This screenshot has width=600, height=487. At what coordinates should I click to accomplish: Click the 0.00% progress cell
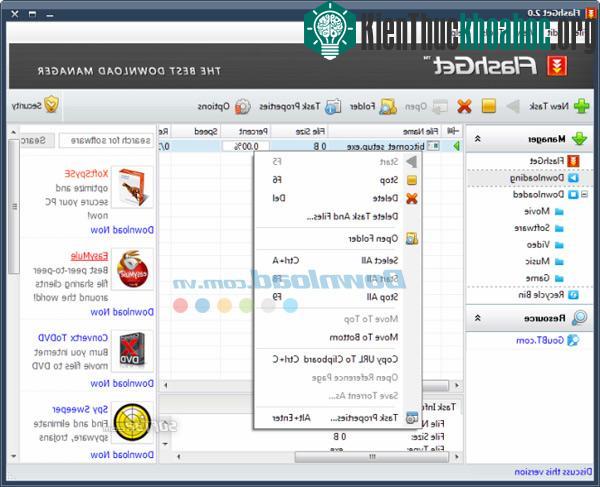tap(246, 146)
